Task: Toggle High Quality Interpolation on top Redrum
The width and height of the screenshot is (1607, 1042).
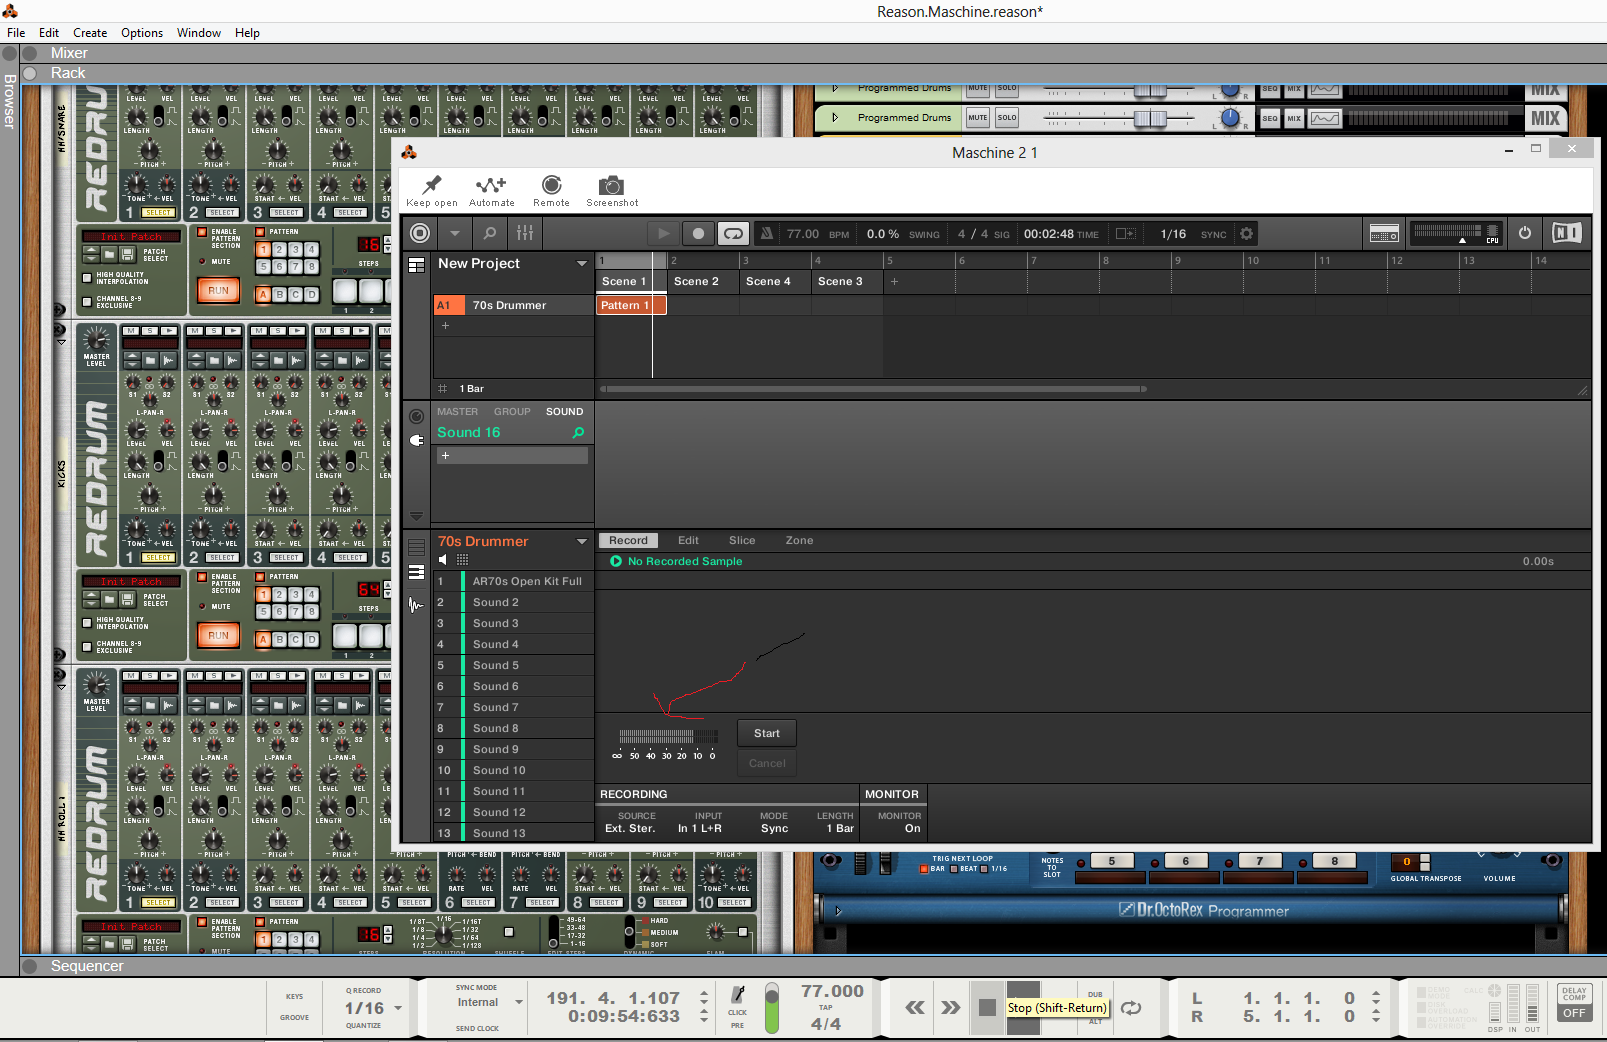Action: 87,278
